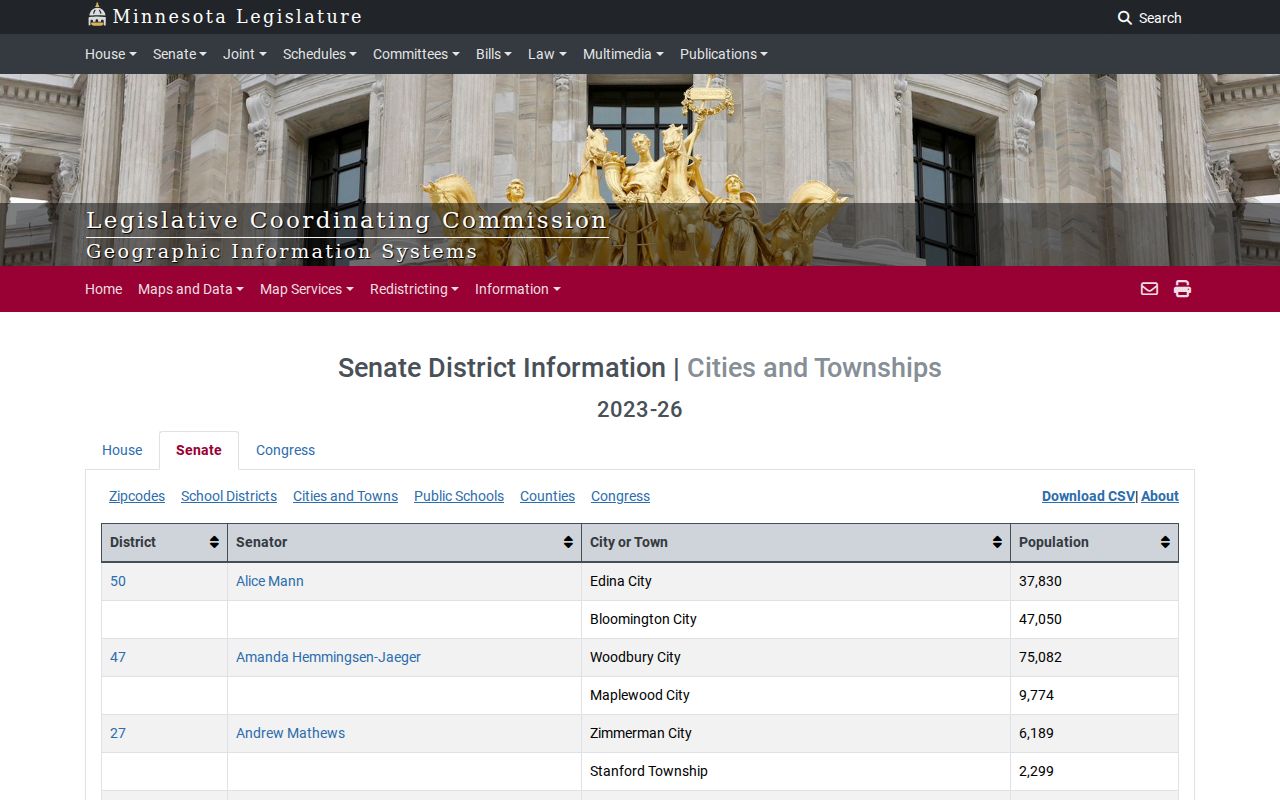Screen dimensions: 1280x800
Task: Select the Senate tab
Action: (x=199, y=450)
